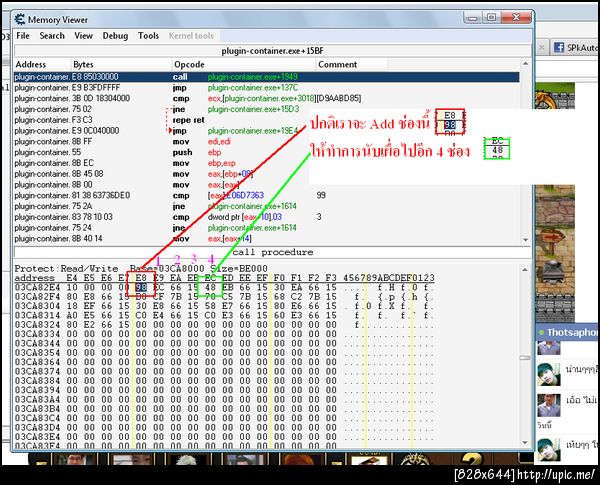
Task: Select the highlighted 98 byte at 03CA82E4
Action: coord(141,287)
